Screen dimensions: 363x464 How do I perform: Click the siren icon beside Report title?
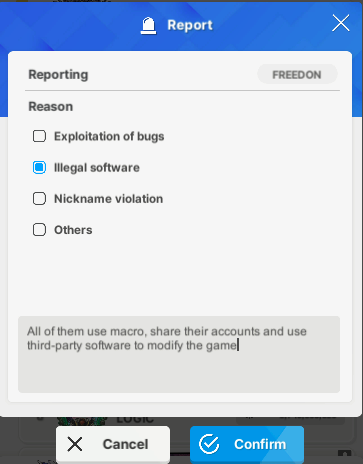(148, 26)
